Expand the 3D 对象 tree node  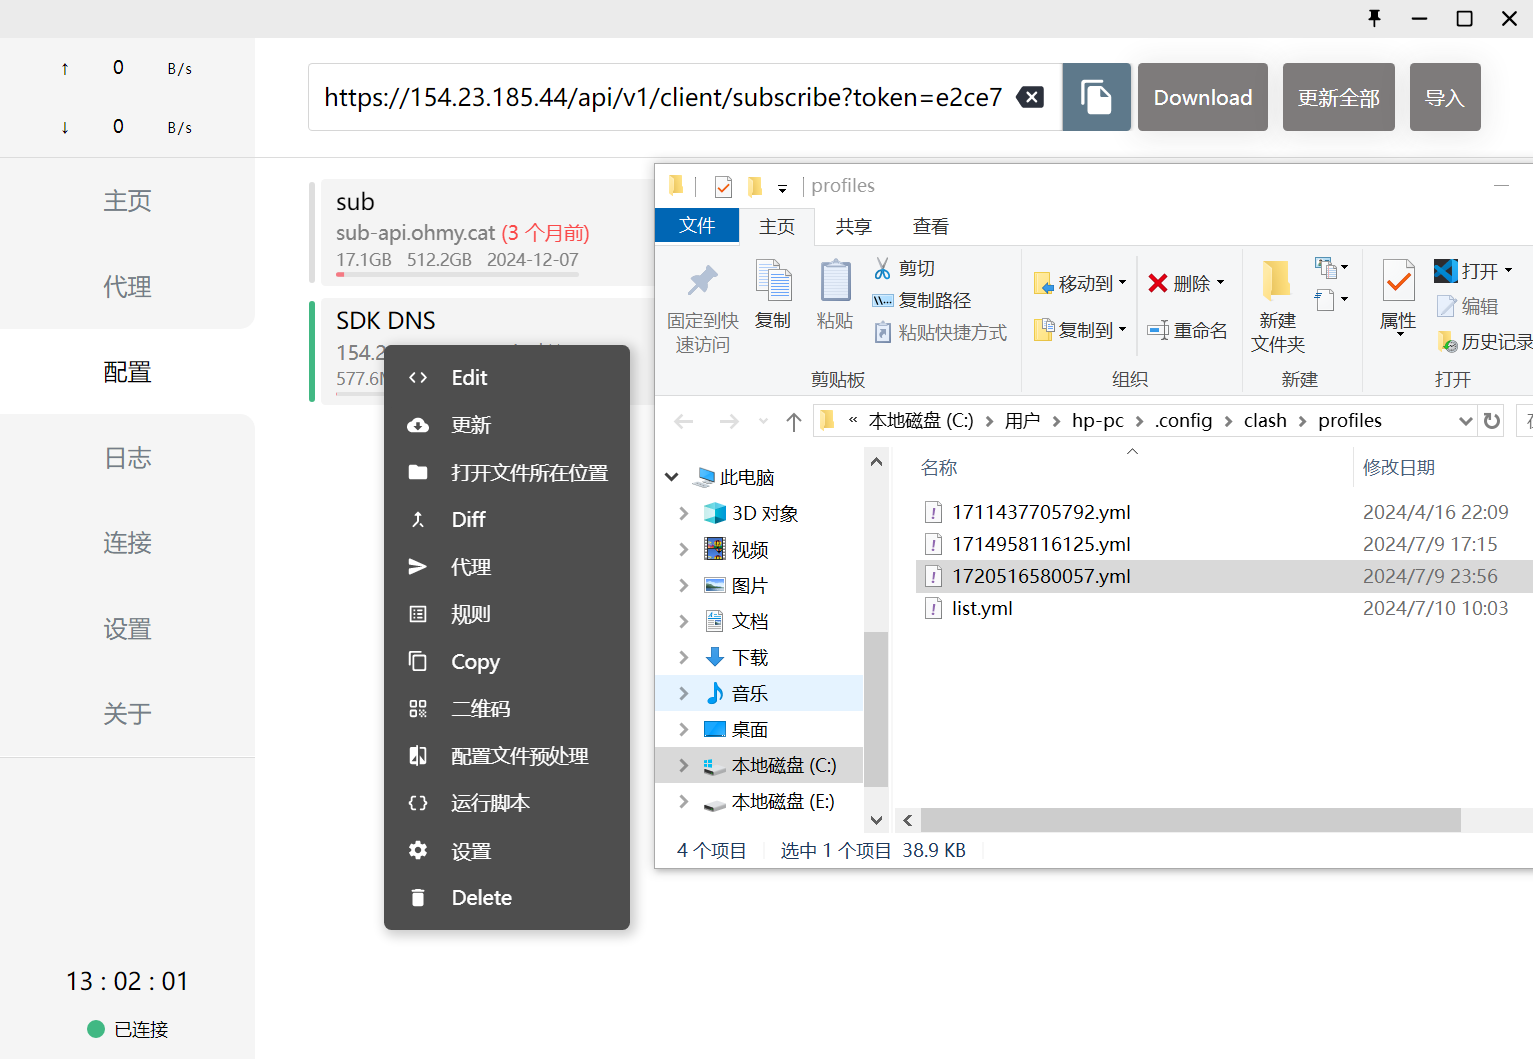[684, 513]
